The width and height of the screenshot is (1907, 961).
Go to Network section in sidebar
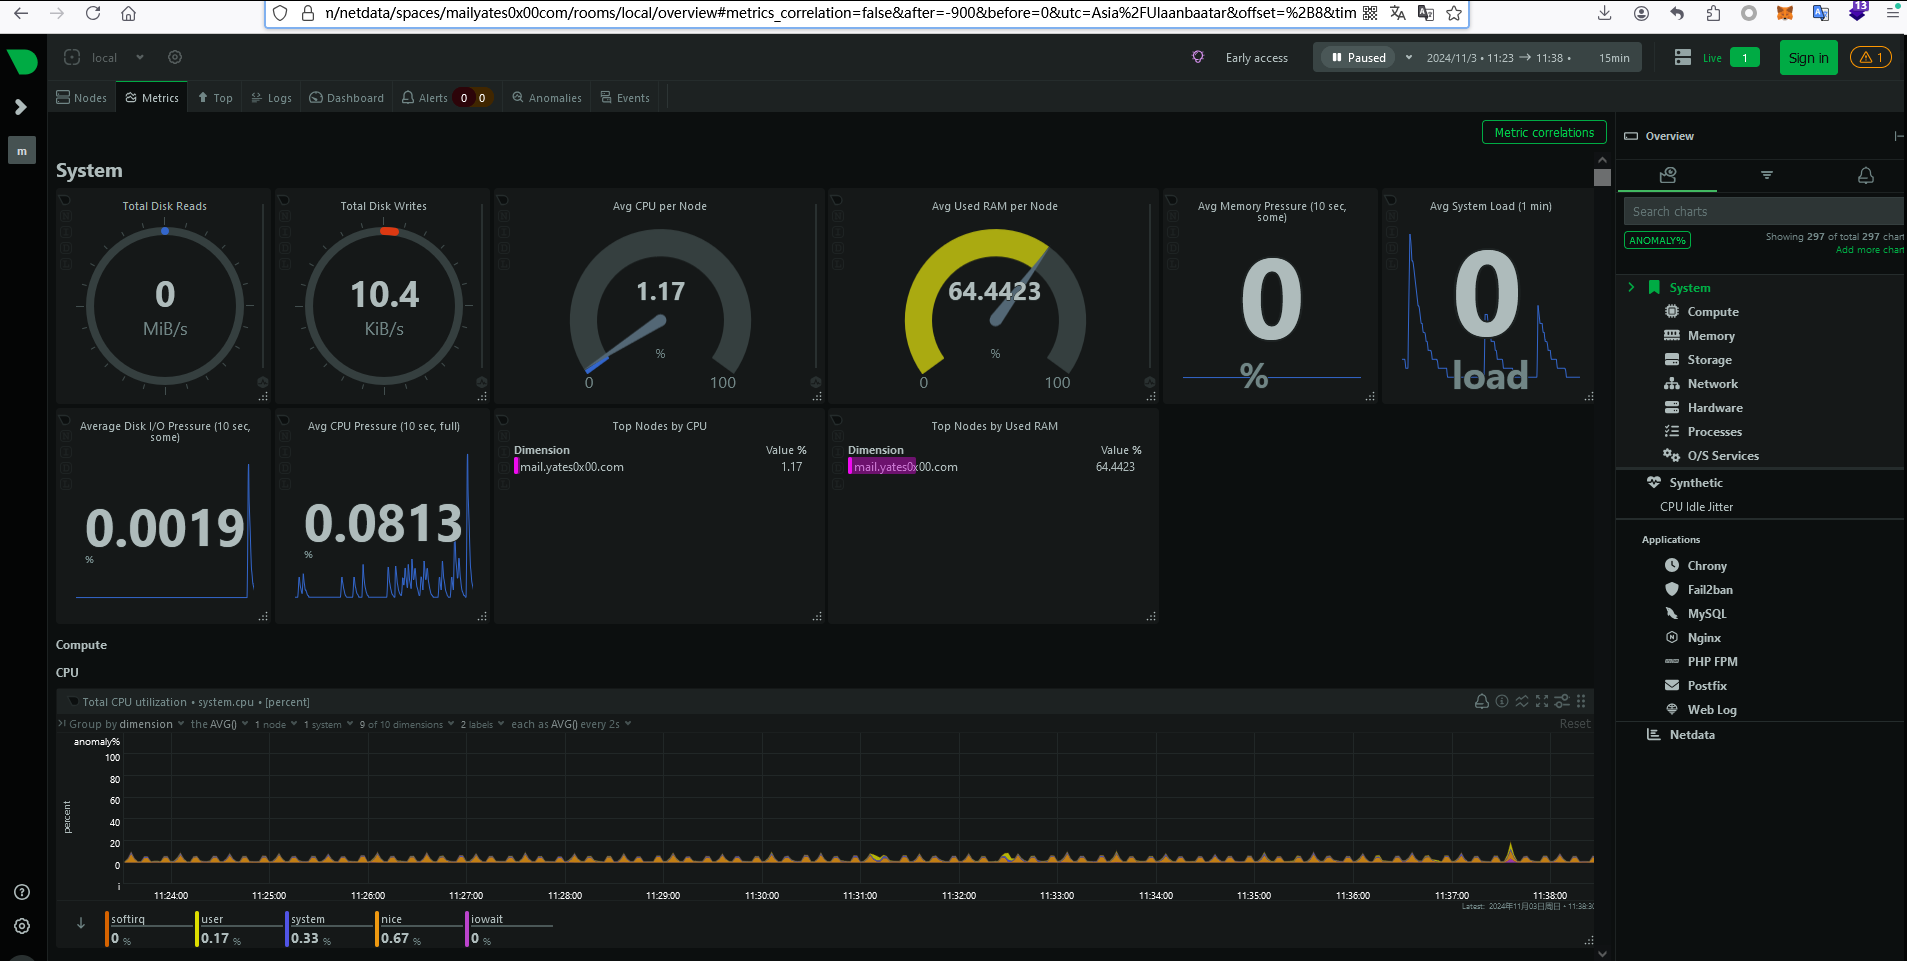(1712, 384)
